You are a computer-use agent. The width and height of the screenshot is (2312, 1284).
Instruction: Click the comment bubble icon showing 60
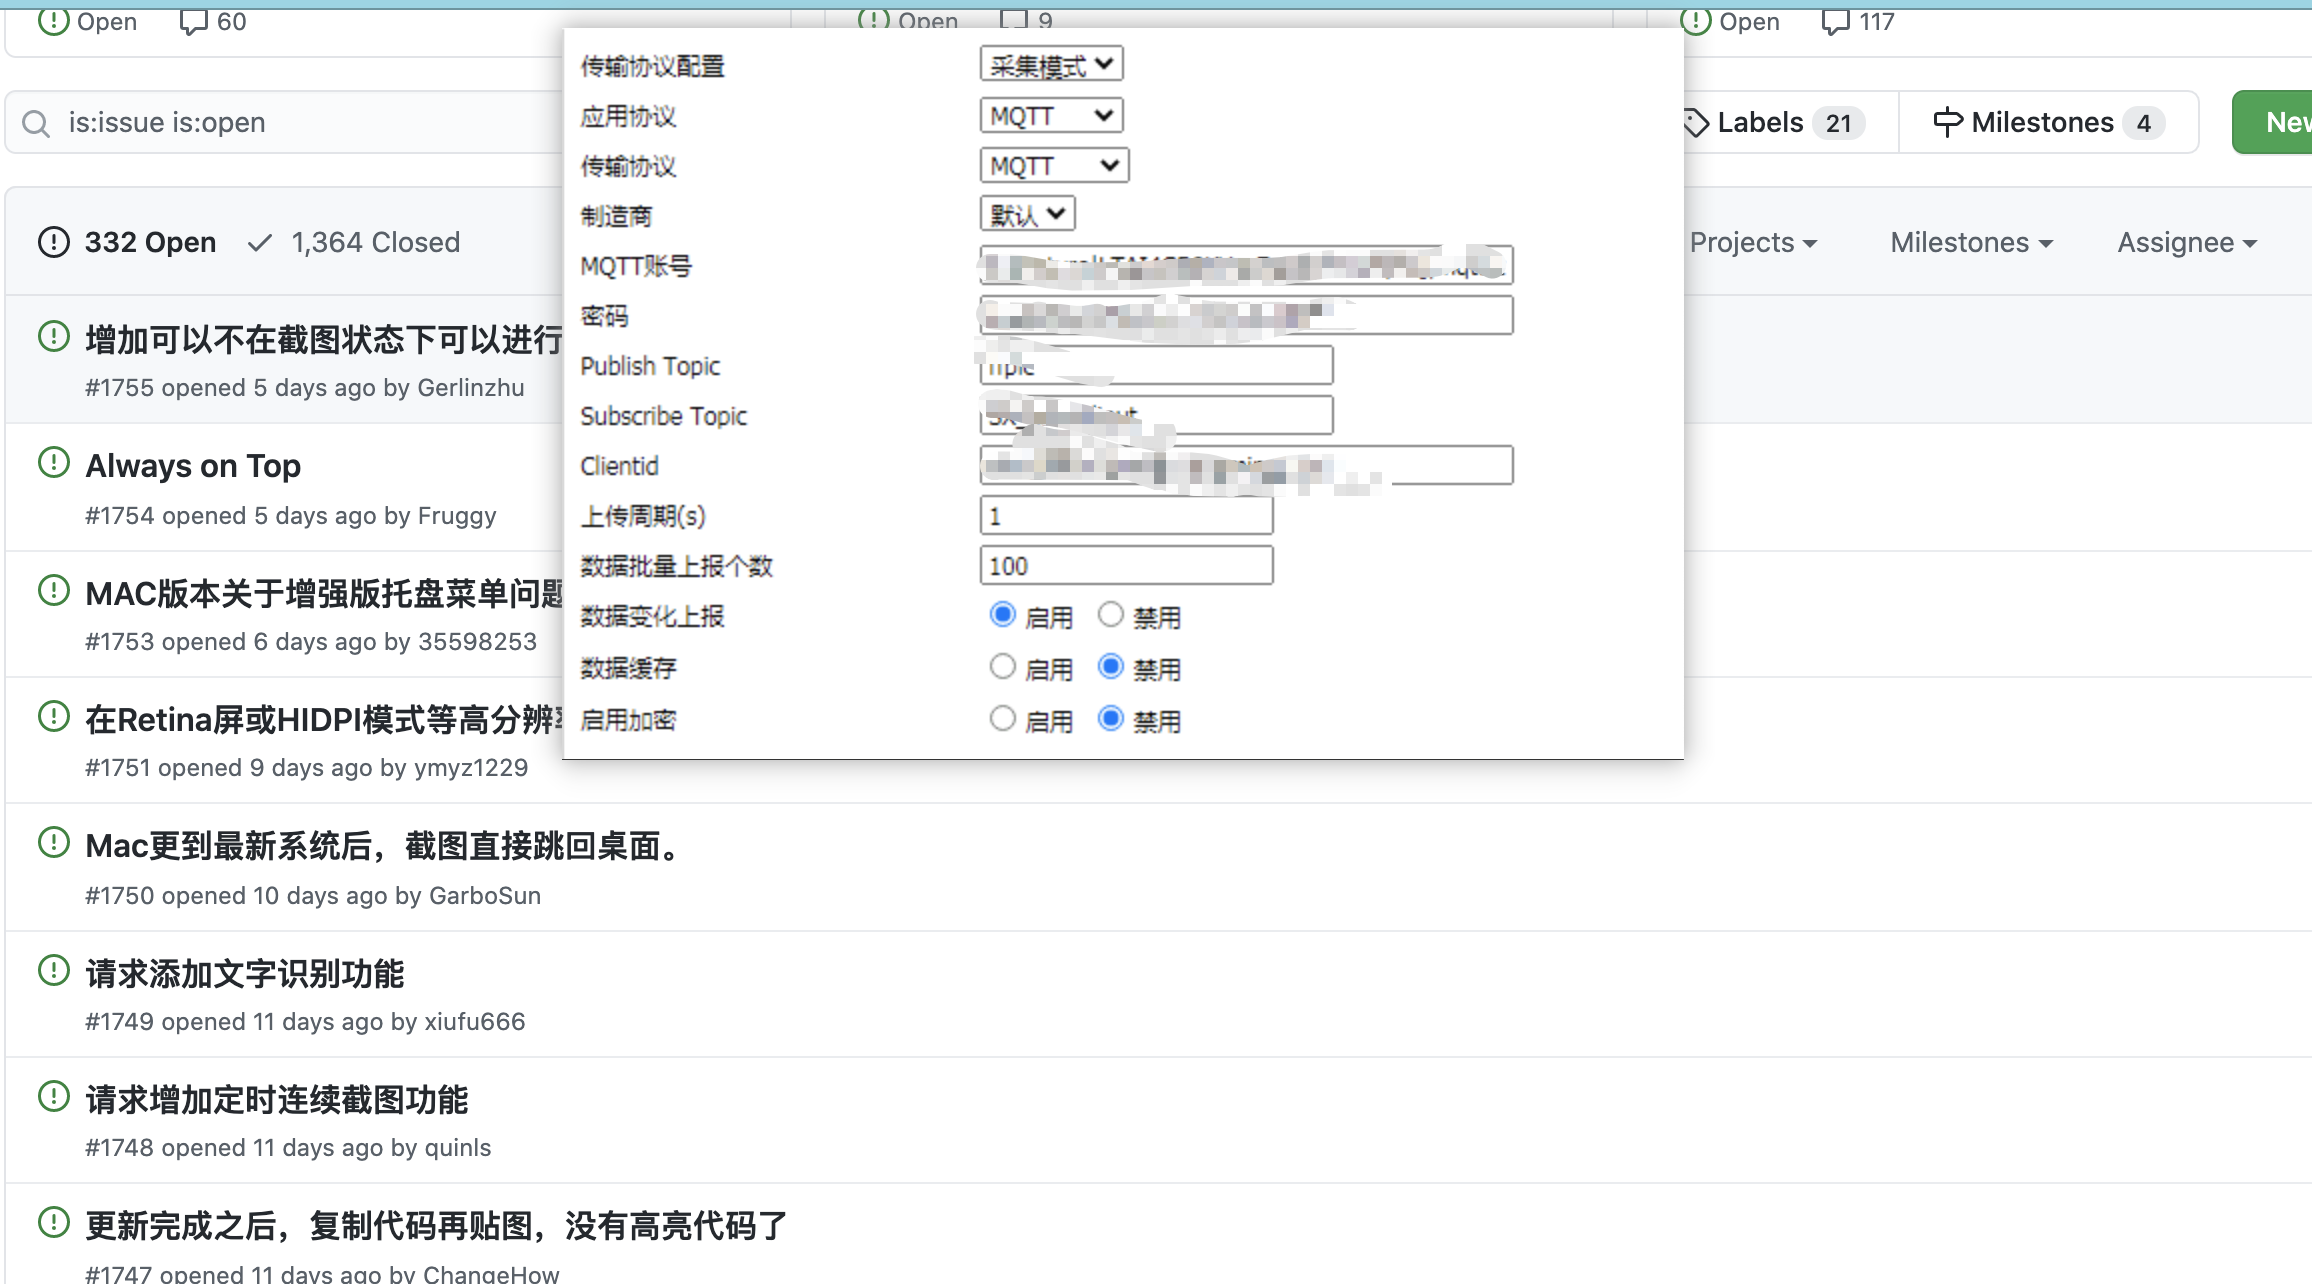(193, 22)
